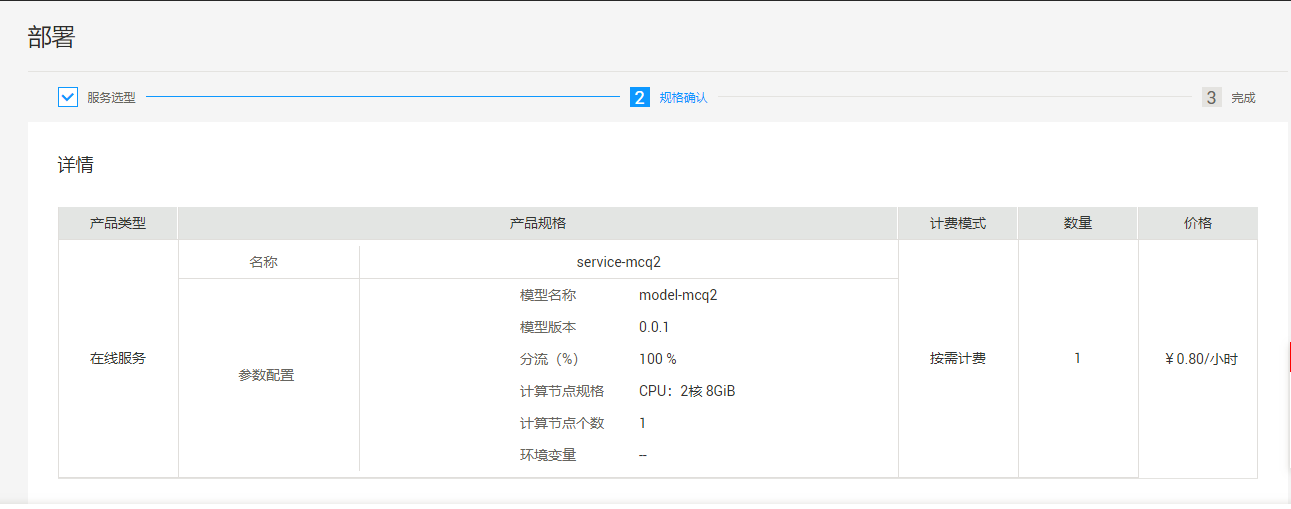Click the 参数配置 row label
Image resolution: width=1291 pixels, height=509 pixels.
pos(266,375)
